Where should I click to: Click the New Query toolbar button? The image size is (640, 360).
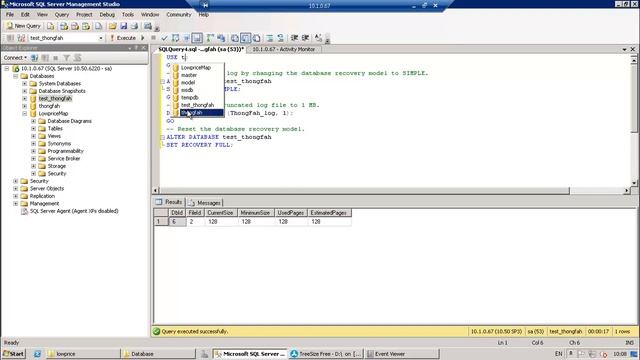[x=24, y=26]
